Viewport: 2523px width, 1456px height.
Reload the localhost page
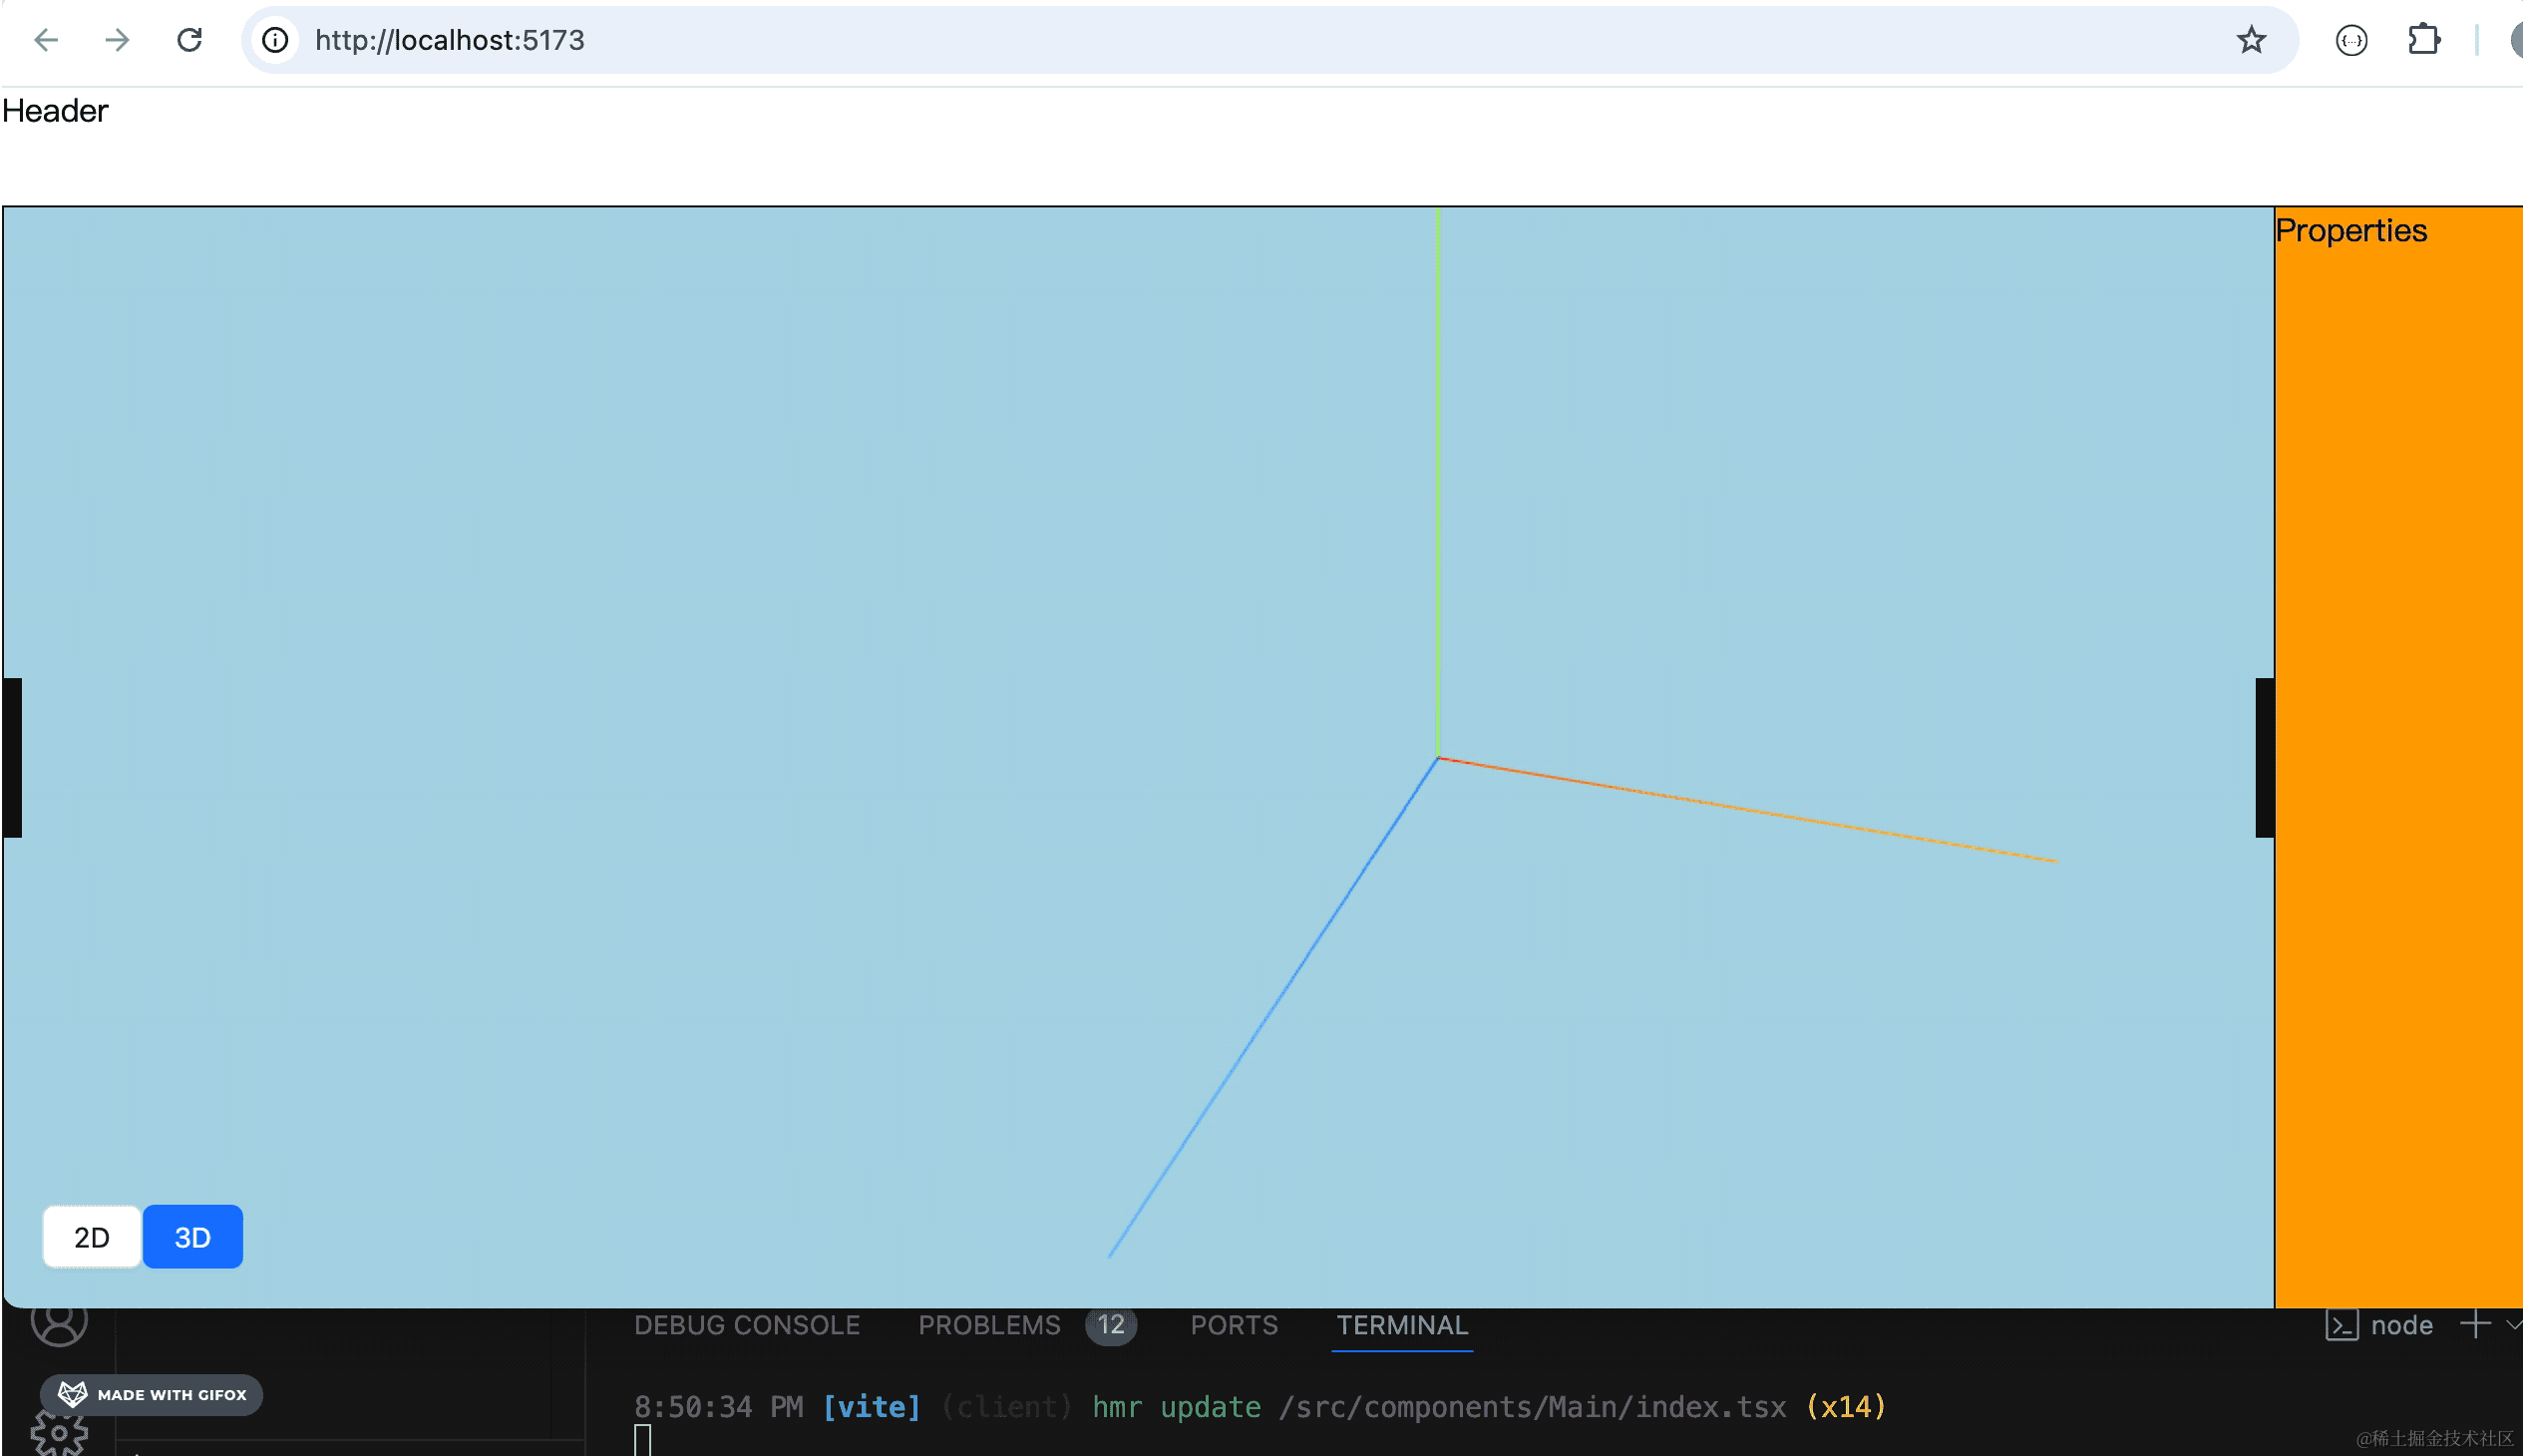pyautogui.click(x=190, y=40)
